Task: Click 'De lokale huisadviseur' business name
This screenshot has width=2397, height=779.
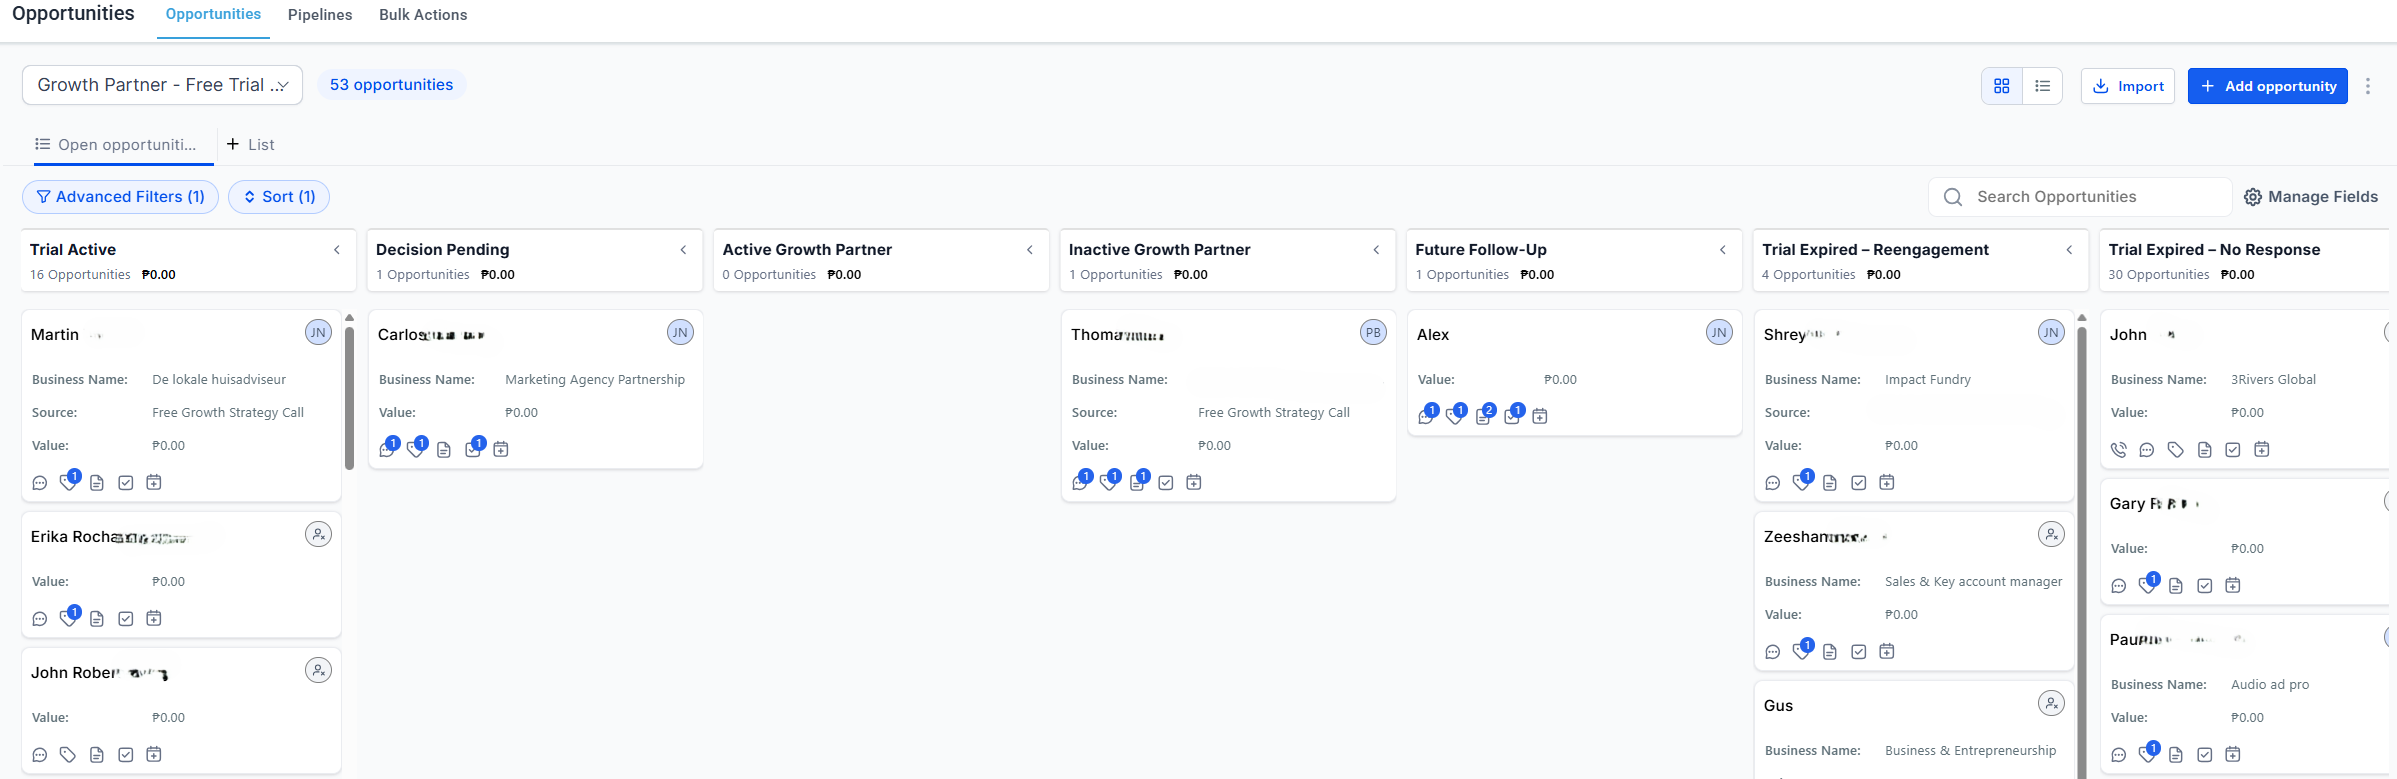Action: (x=219, y=380)
